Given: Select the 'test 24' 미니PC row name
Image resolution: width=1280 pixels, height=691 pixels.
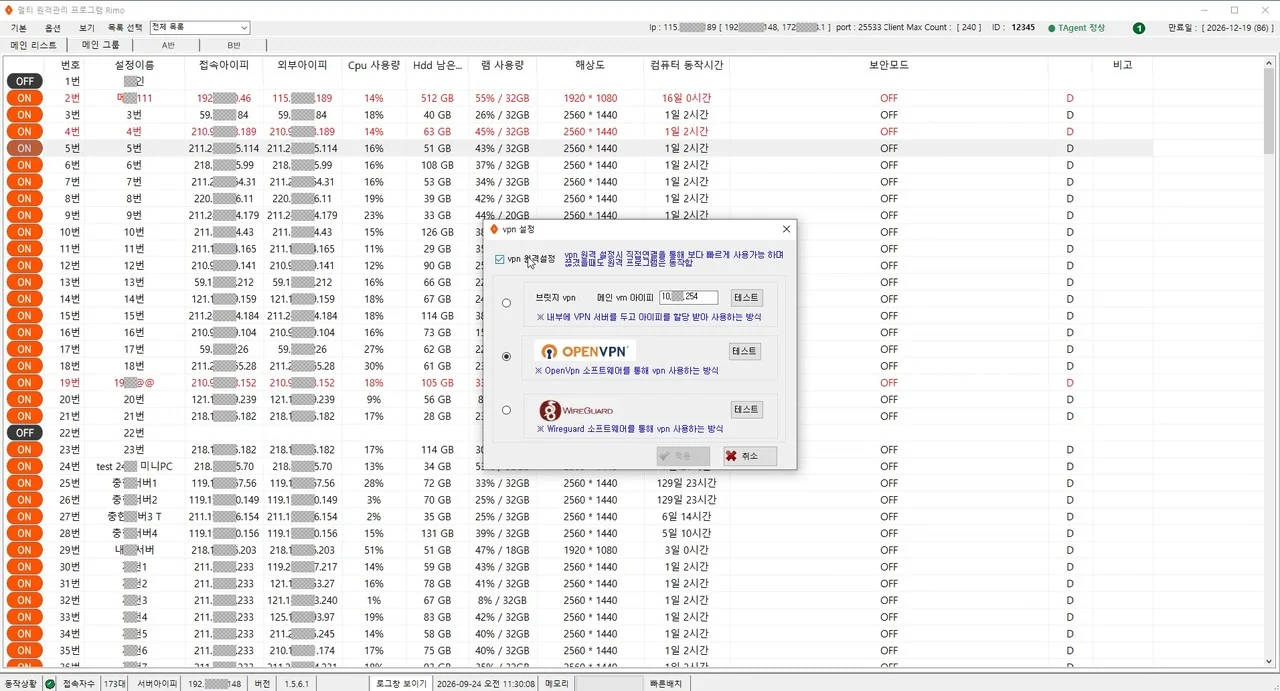Looking at the screenshot, I should point(134,466).
